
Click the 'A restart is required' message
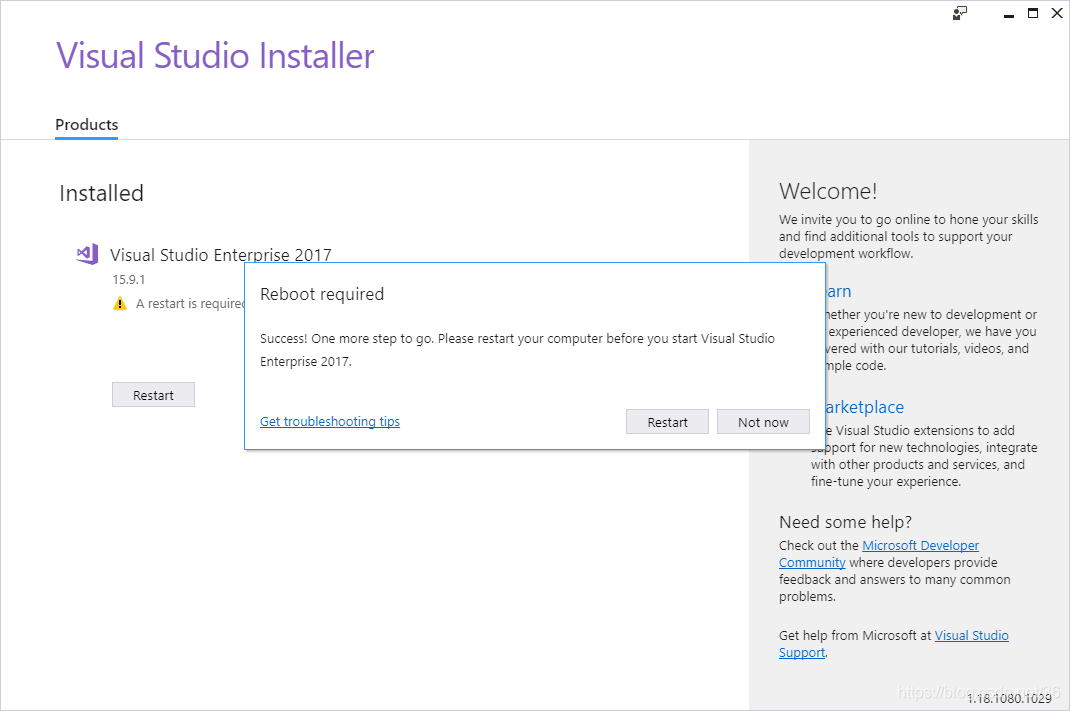click(x=190, y=304)
